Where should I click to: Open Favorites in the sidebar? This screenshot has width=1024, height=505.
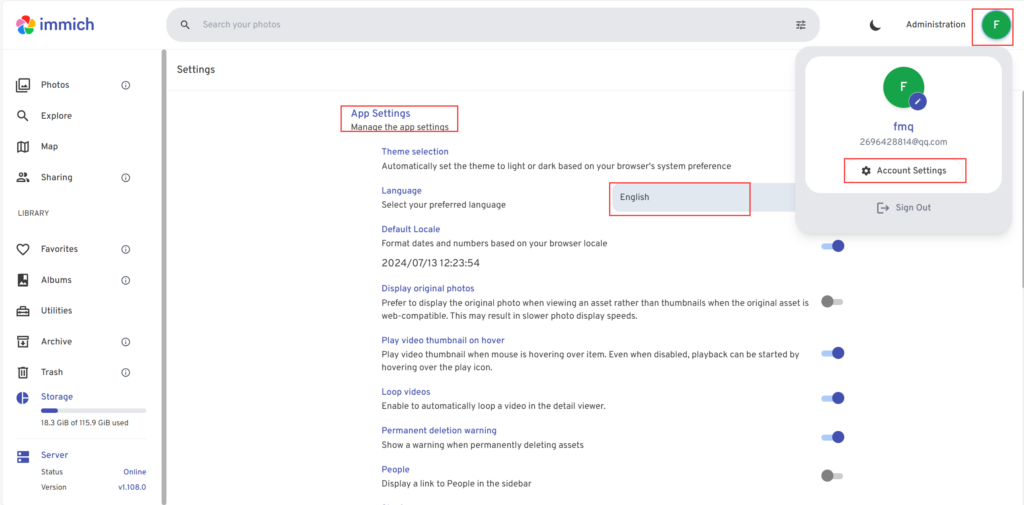[59, 249]
